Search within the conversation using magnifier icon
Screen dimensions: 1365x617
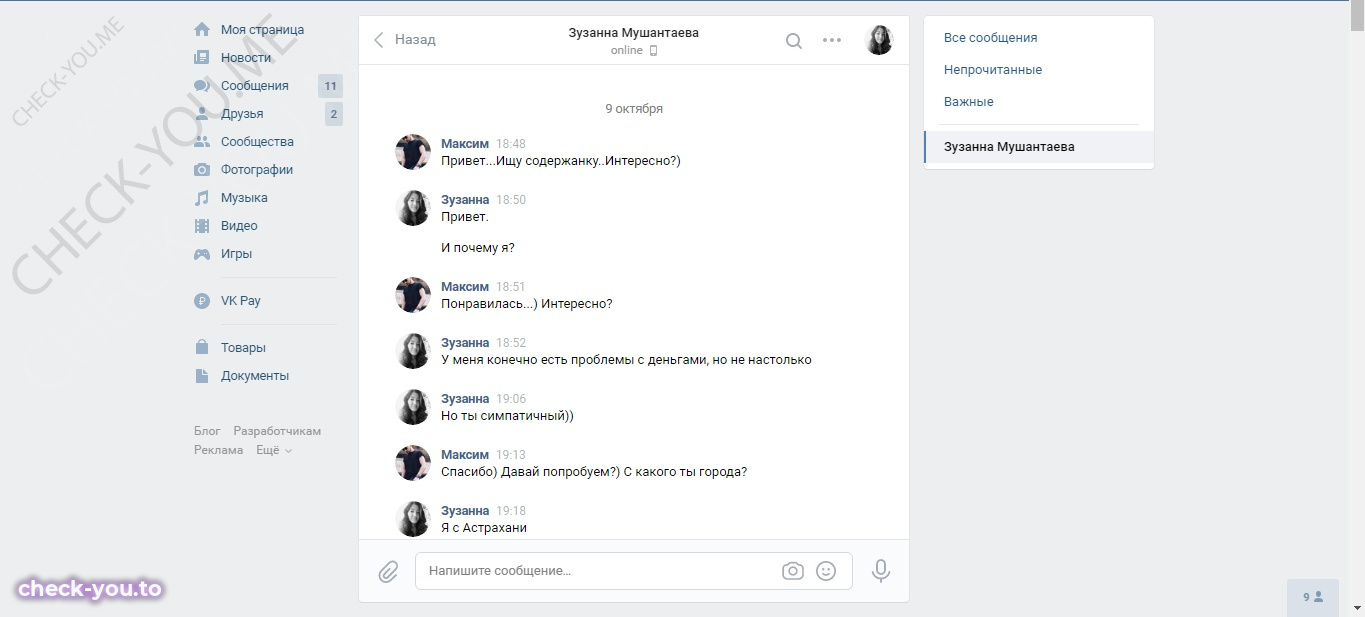click(x=794, y=41)
